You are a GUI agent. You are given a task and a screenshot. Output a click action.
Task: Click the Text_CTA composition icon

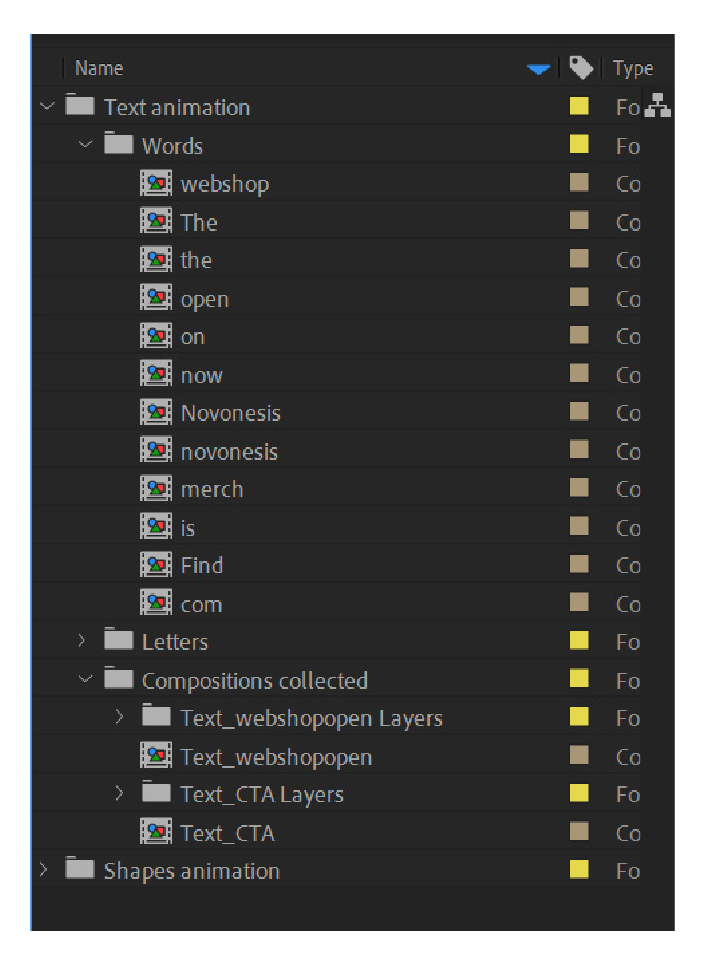pos(155,832)
